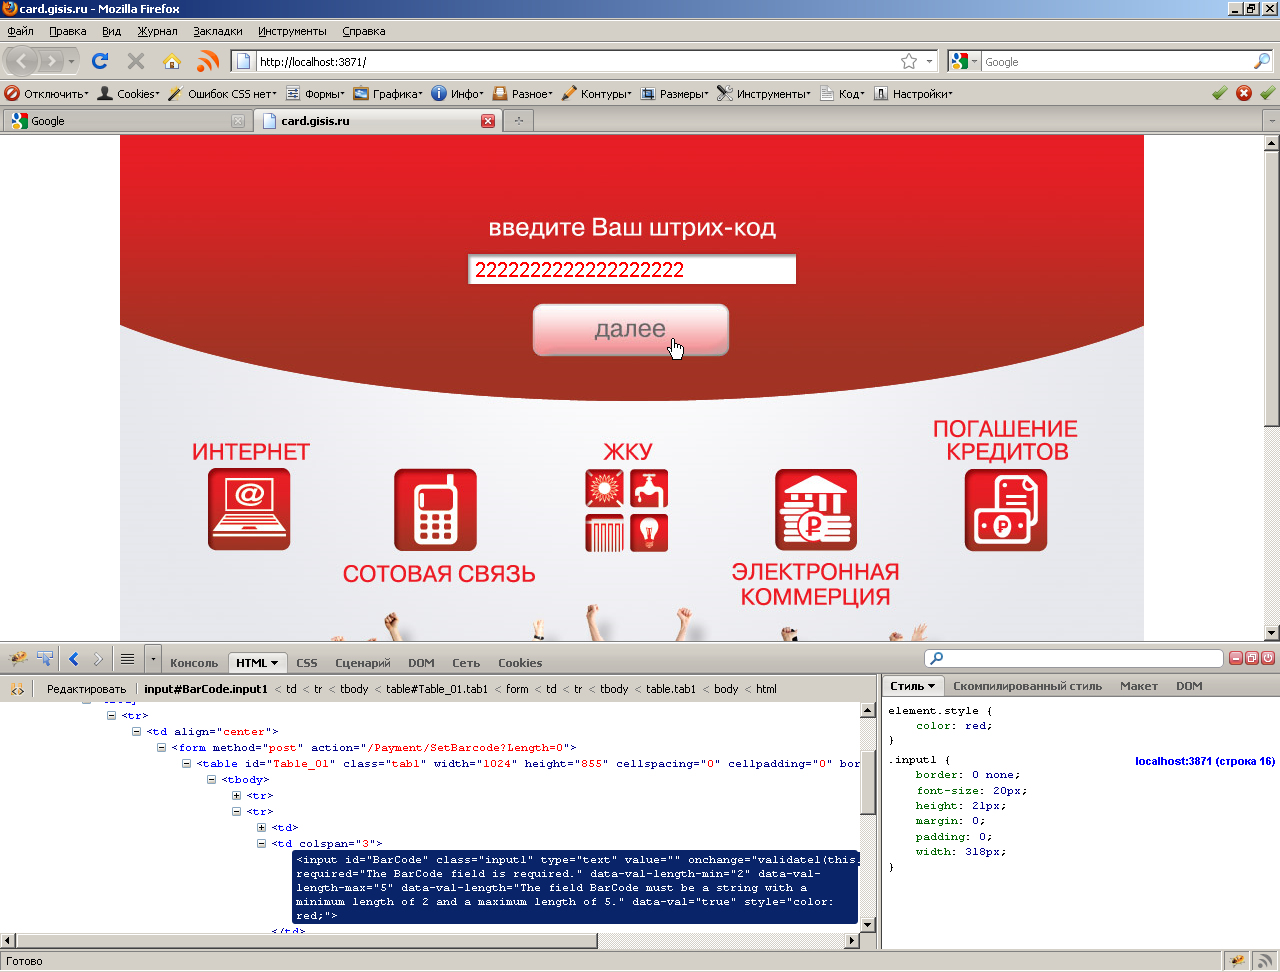This screenshot has height=972, width=1280.
Task: Click the RSS icon in the status bar
Action: click(x=1265, y=961)
